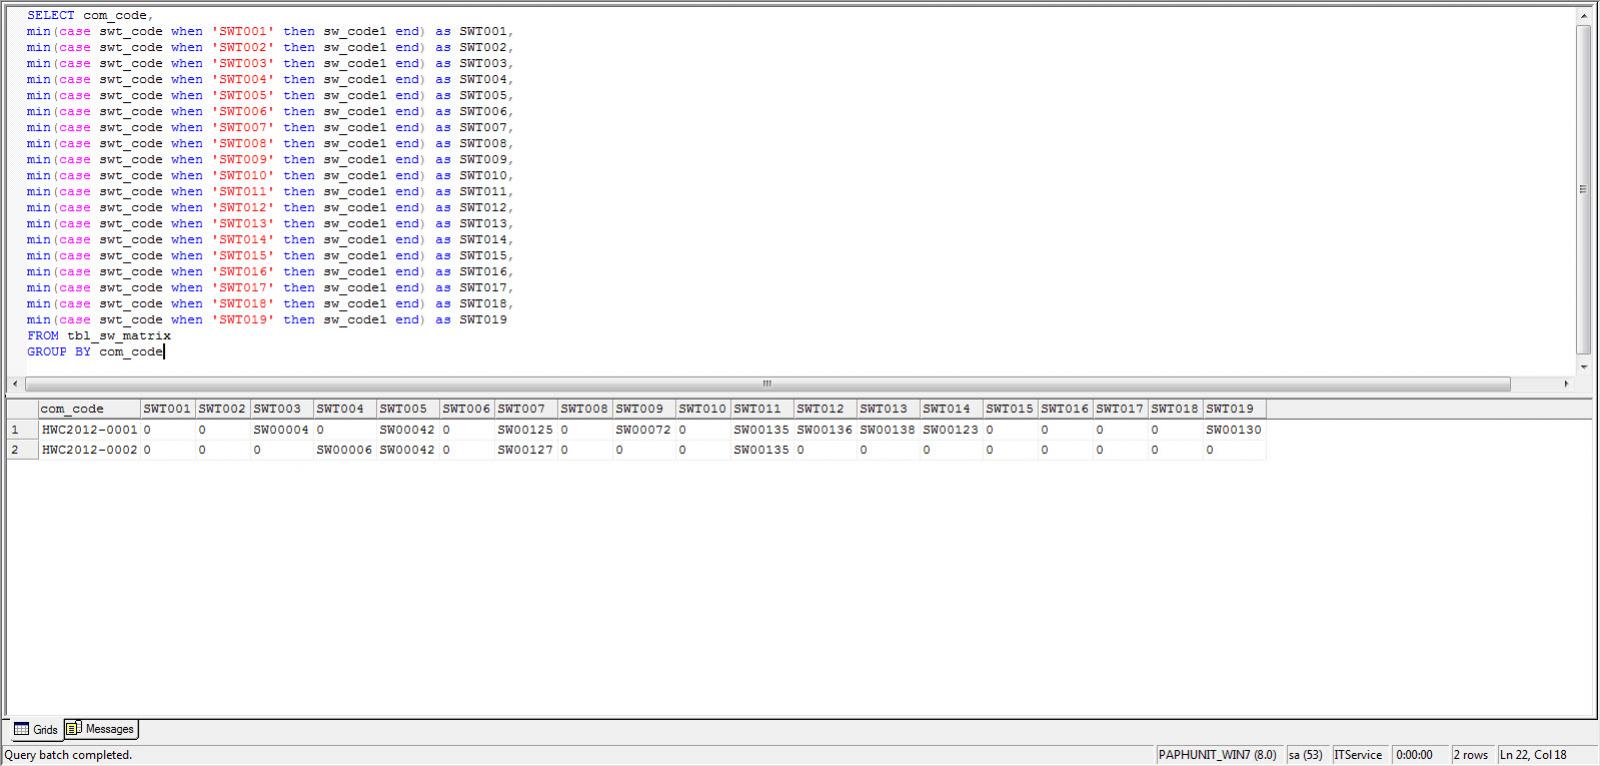Select the SWT013 column header
Image resolution: width=1600 pixels, height=766 pixels.
click(888, 409)
